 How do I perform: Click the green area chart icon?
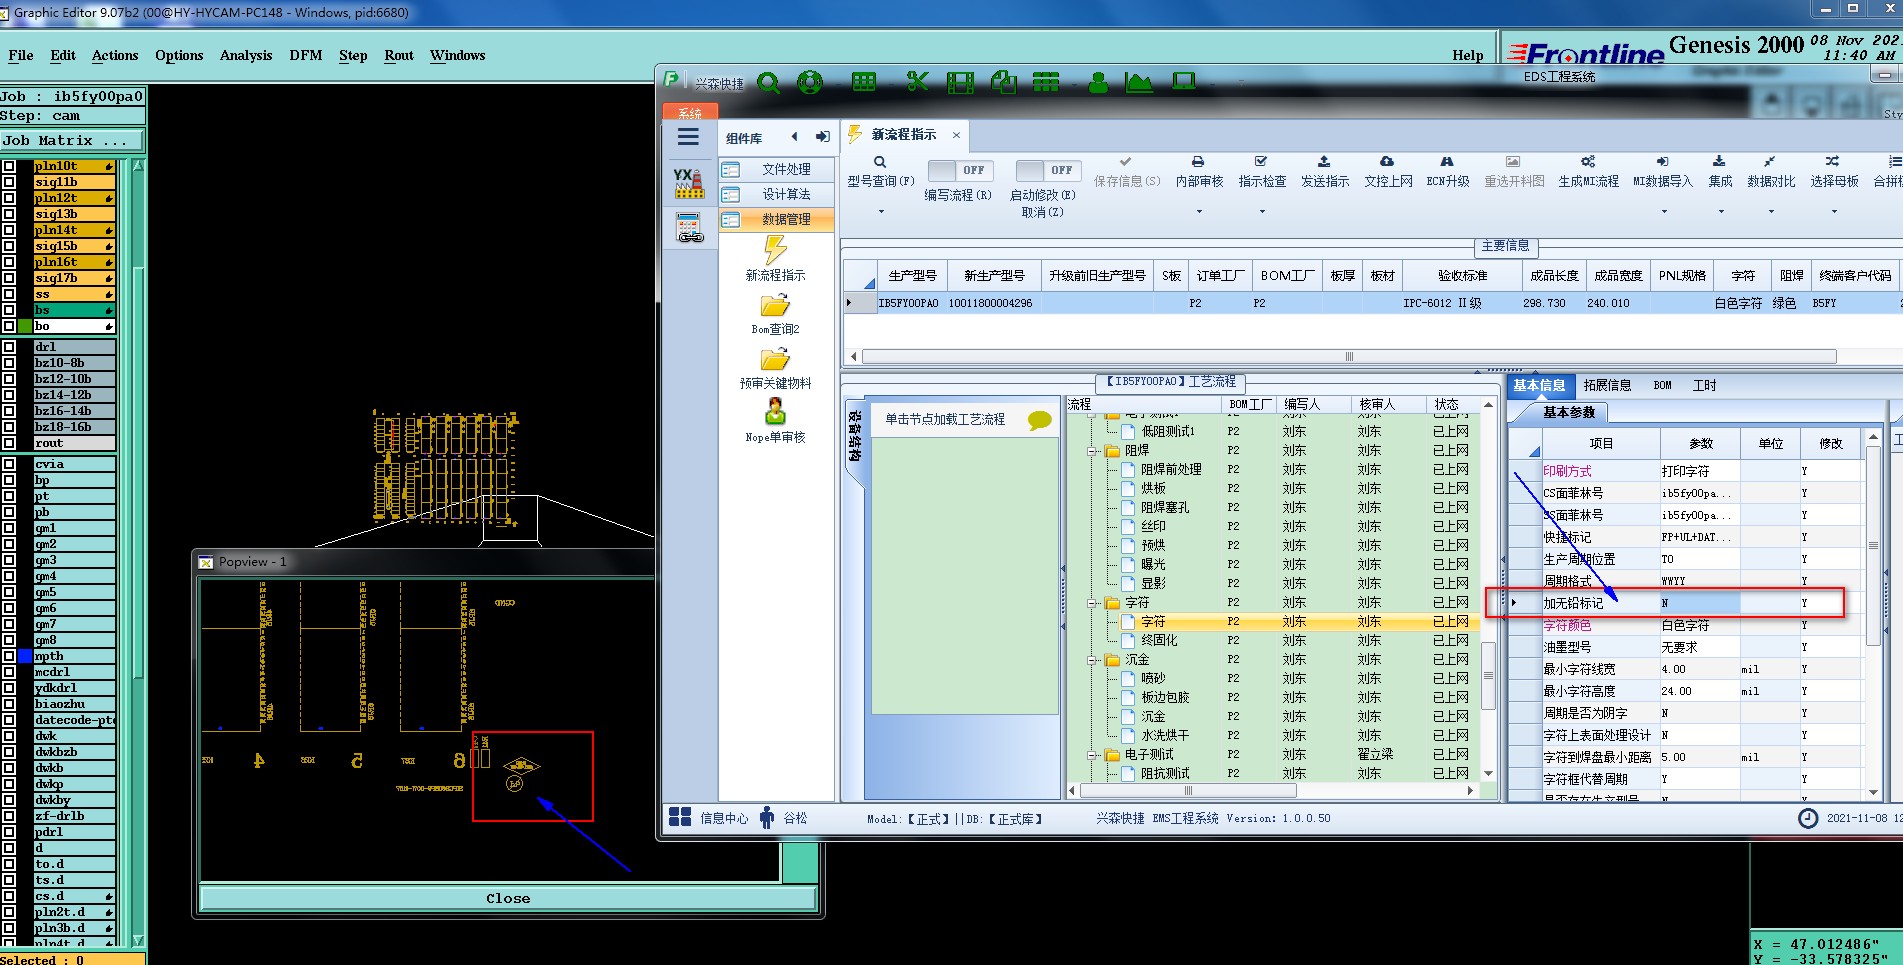click(x=1139, y=83)
